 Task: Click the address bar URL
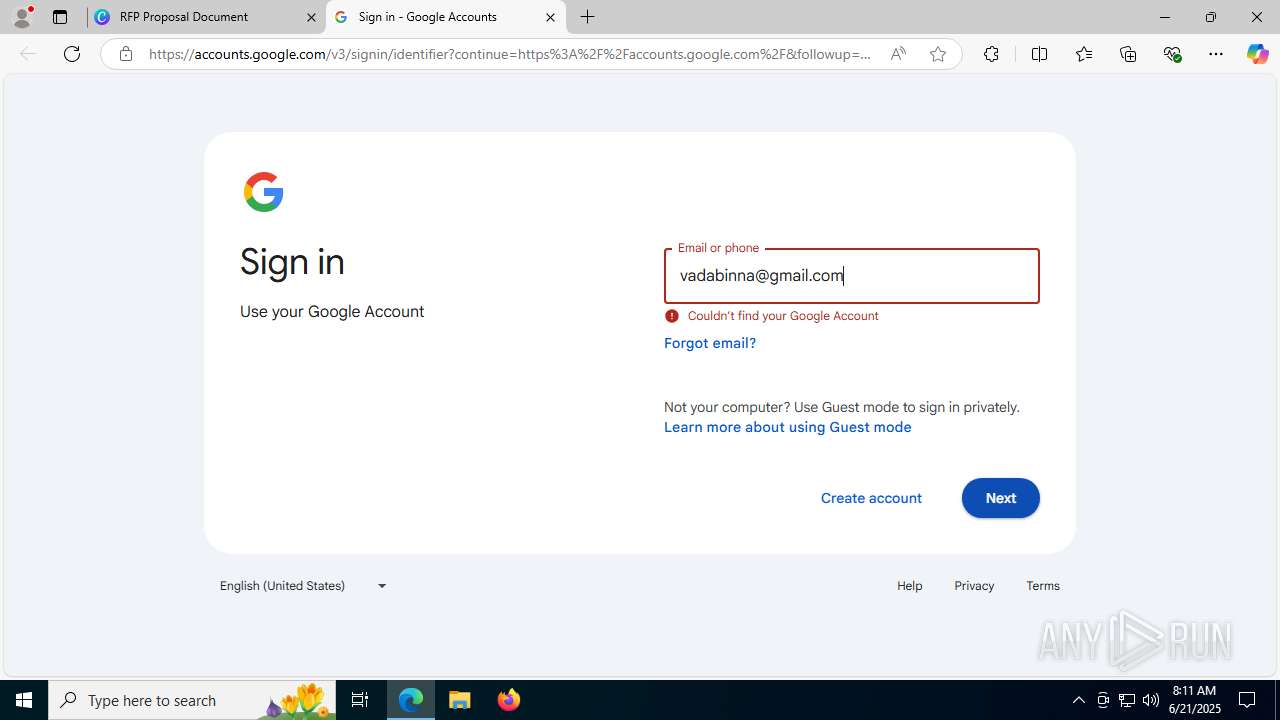509,54
